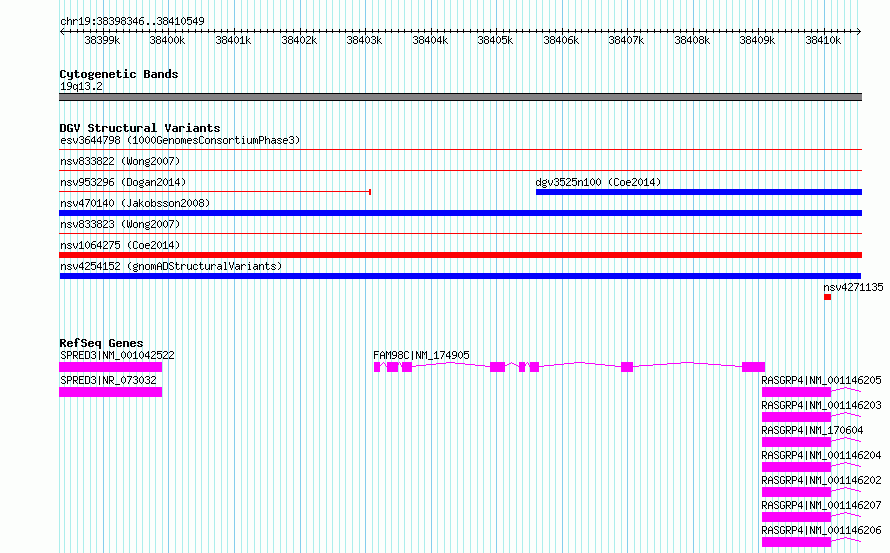Select the FAM98C exon near 38407k
The height and width of the screenshot is (553, 890).
(627, 367)
